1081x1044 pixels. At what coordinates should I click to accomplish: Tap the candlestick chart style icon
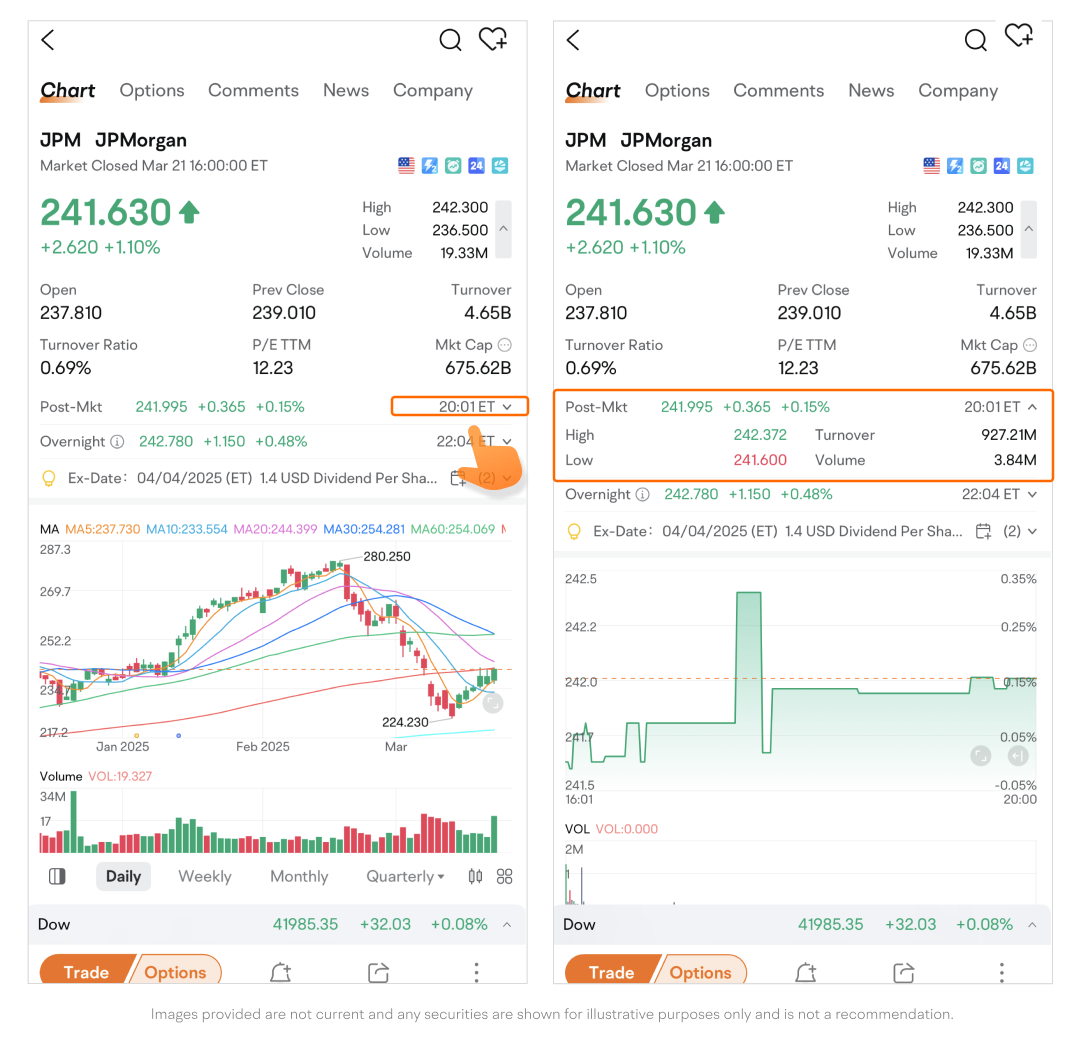pos(475,876)
